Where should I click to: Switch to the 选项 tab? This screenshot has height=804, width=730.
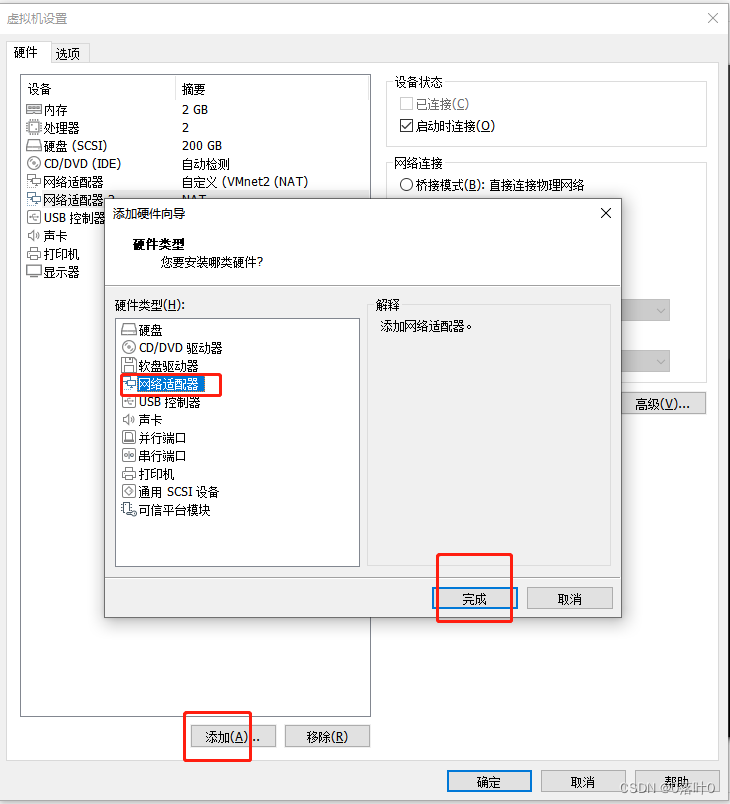(x=69, y=53)
